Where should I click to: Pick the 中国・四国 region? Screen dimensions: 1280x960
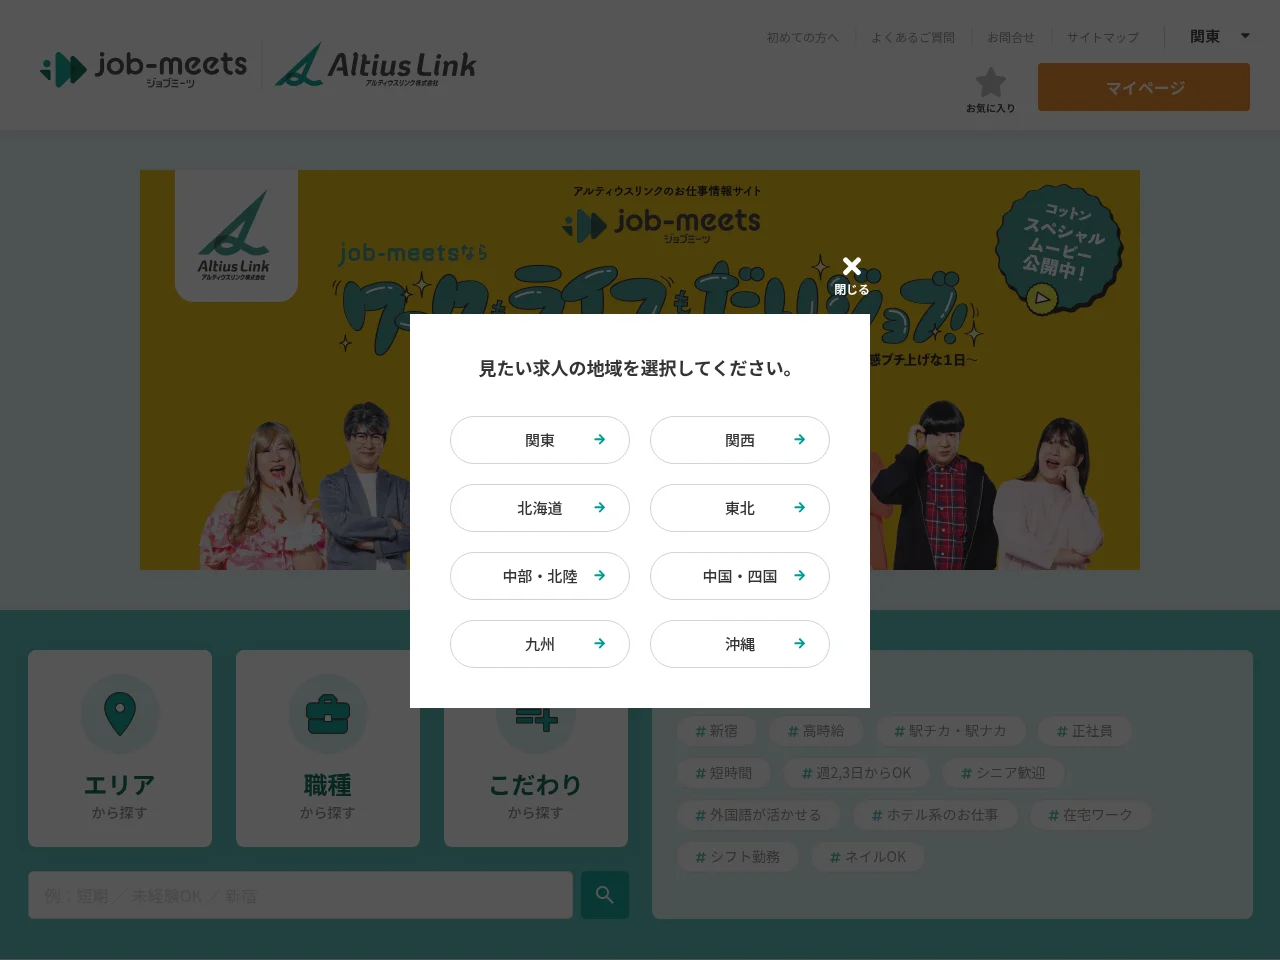740,576
